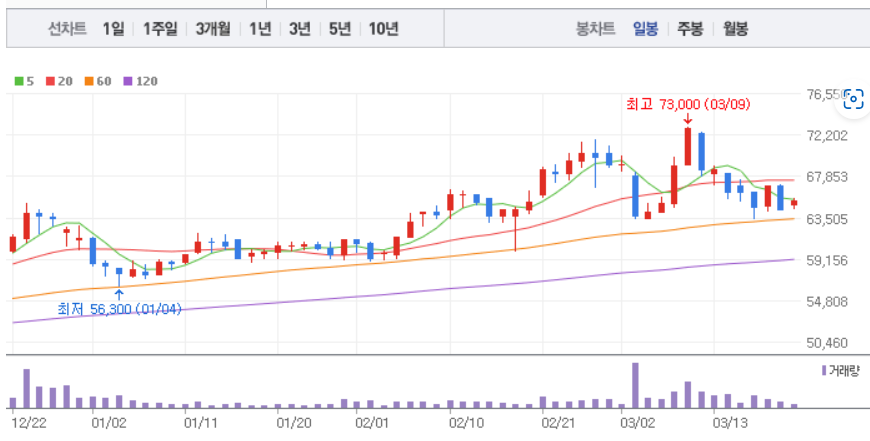Select the 3개월 line chart period

[213, 29]
